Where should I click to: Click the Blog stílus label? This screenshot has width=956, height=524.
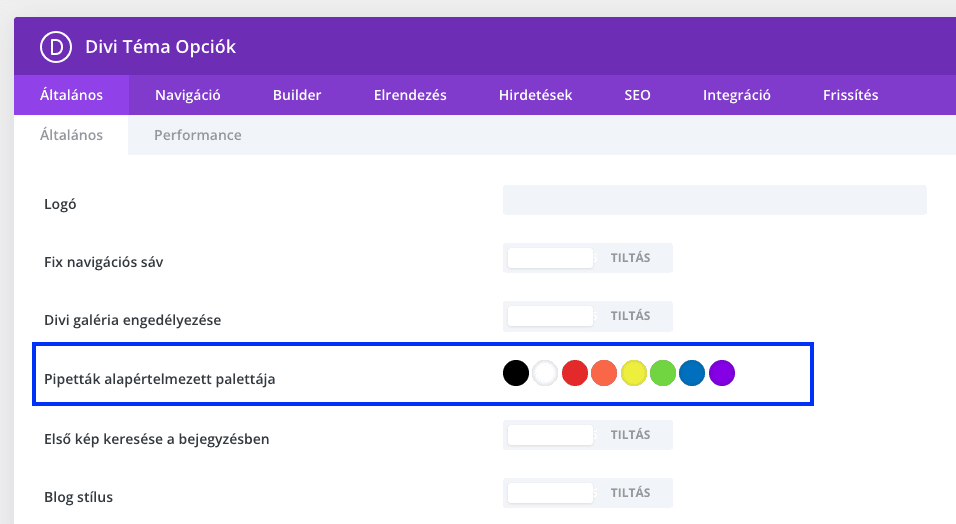[79, 497]
